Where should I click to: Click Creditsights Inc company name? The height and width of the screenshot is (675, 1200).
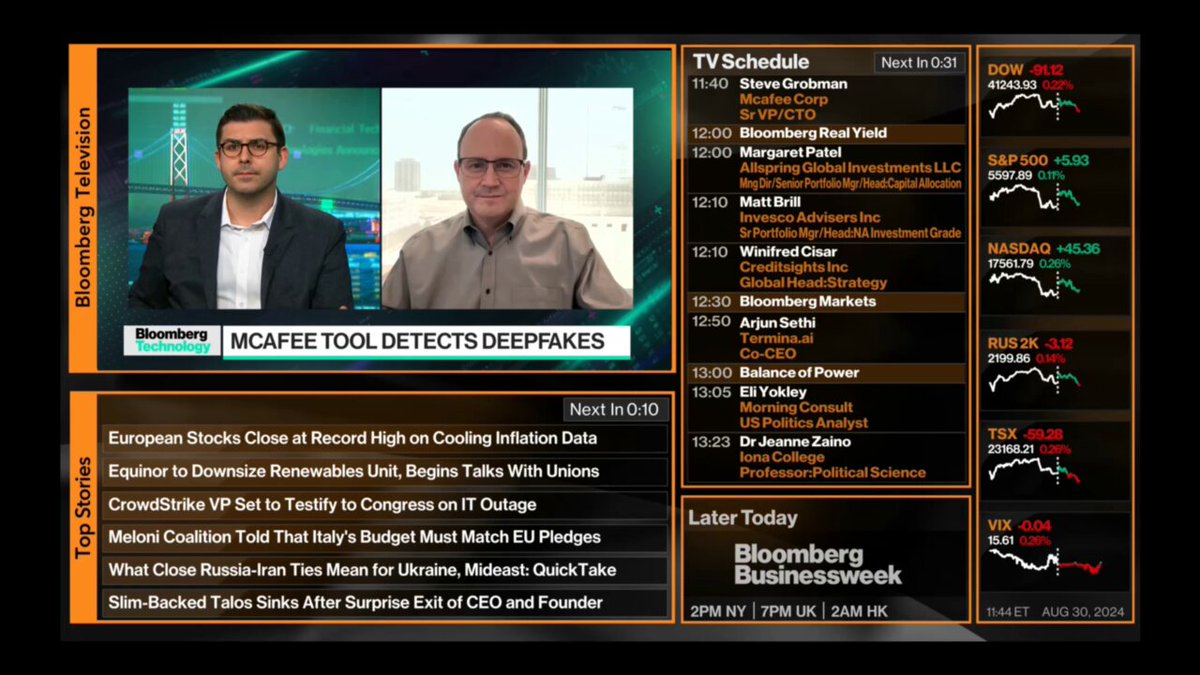[794, 268]
